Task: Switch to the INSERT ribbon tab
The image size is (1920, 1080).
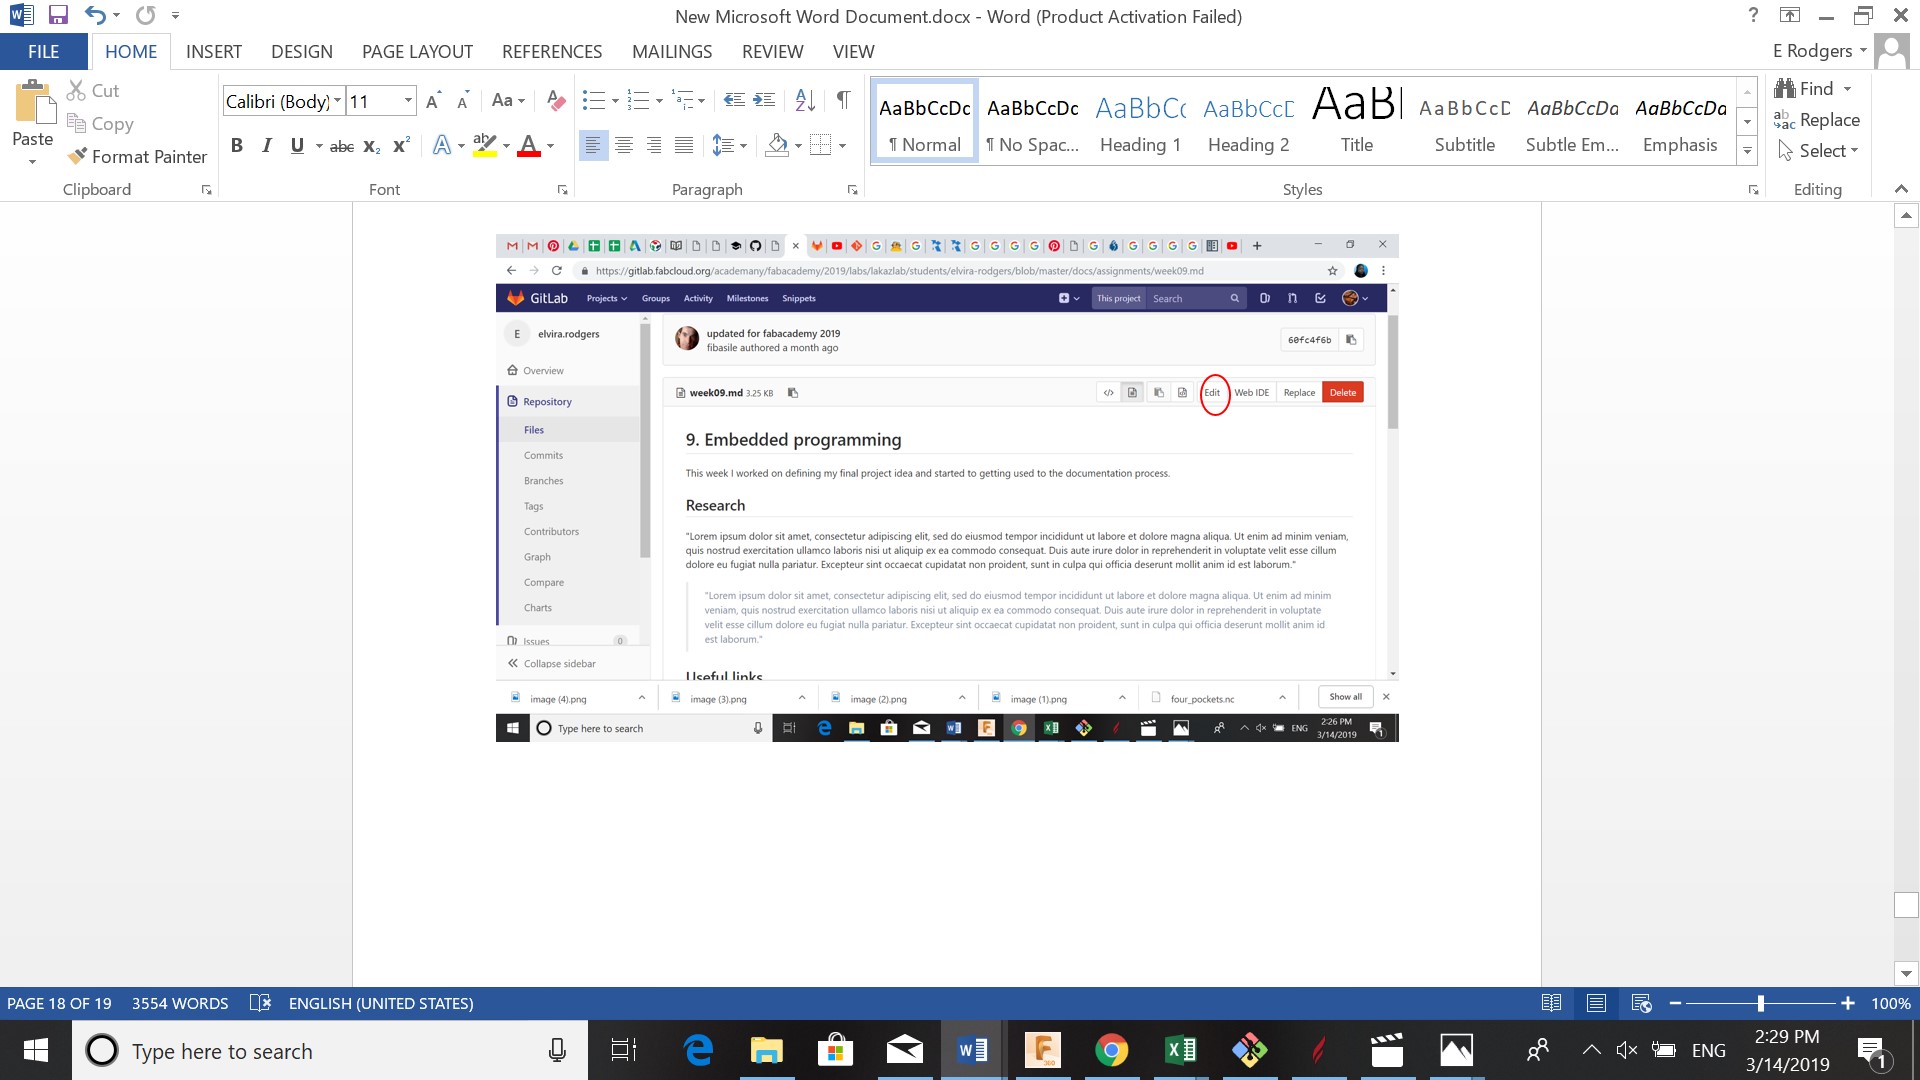Action: point(213,51)
